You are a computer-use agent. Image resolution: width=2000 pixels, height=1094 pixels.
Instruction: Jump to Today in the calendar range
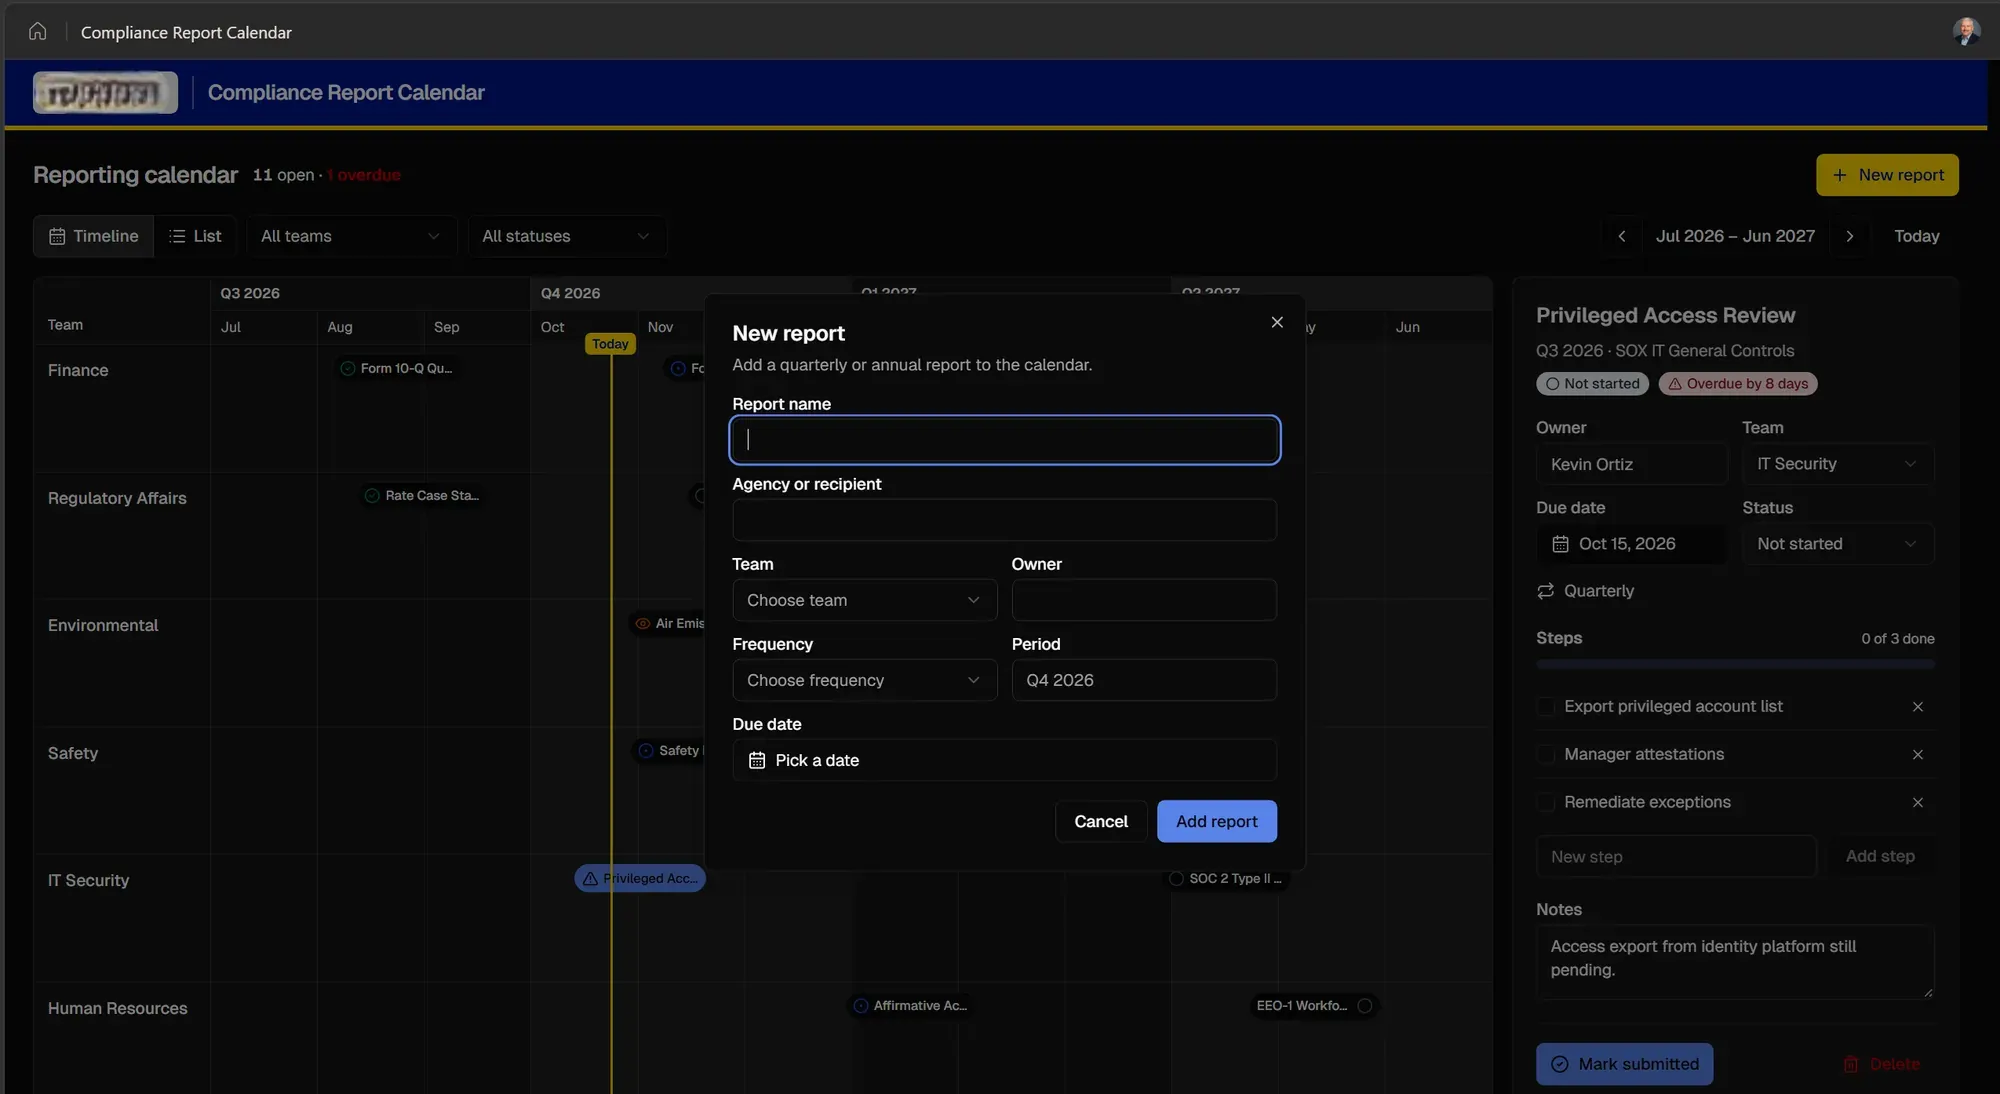tap(1916, 236)
